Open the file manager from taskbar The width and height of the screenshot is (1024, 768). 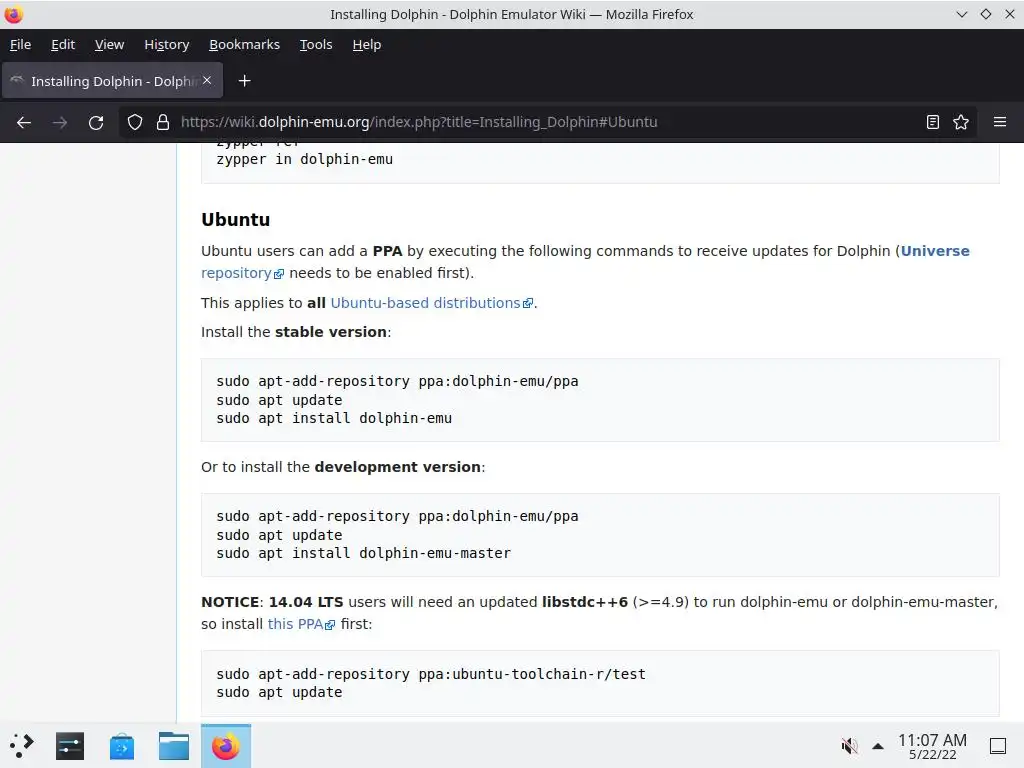point(174,746)
